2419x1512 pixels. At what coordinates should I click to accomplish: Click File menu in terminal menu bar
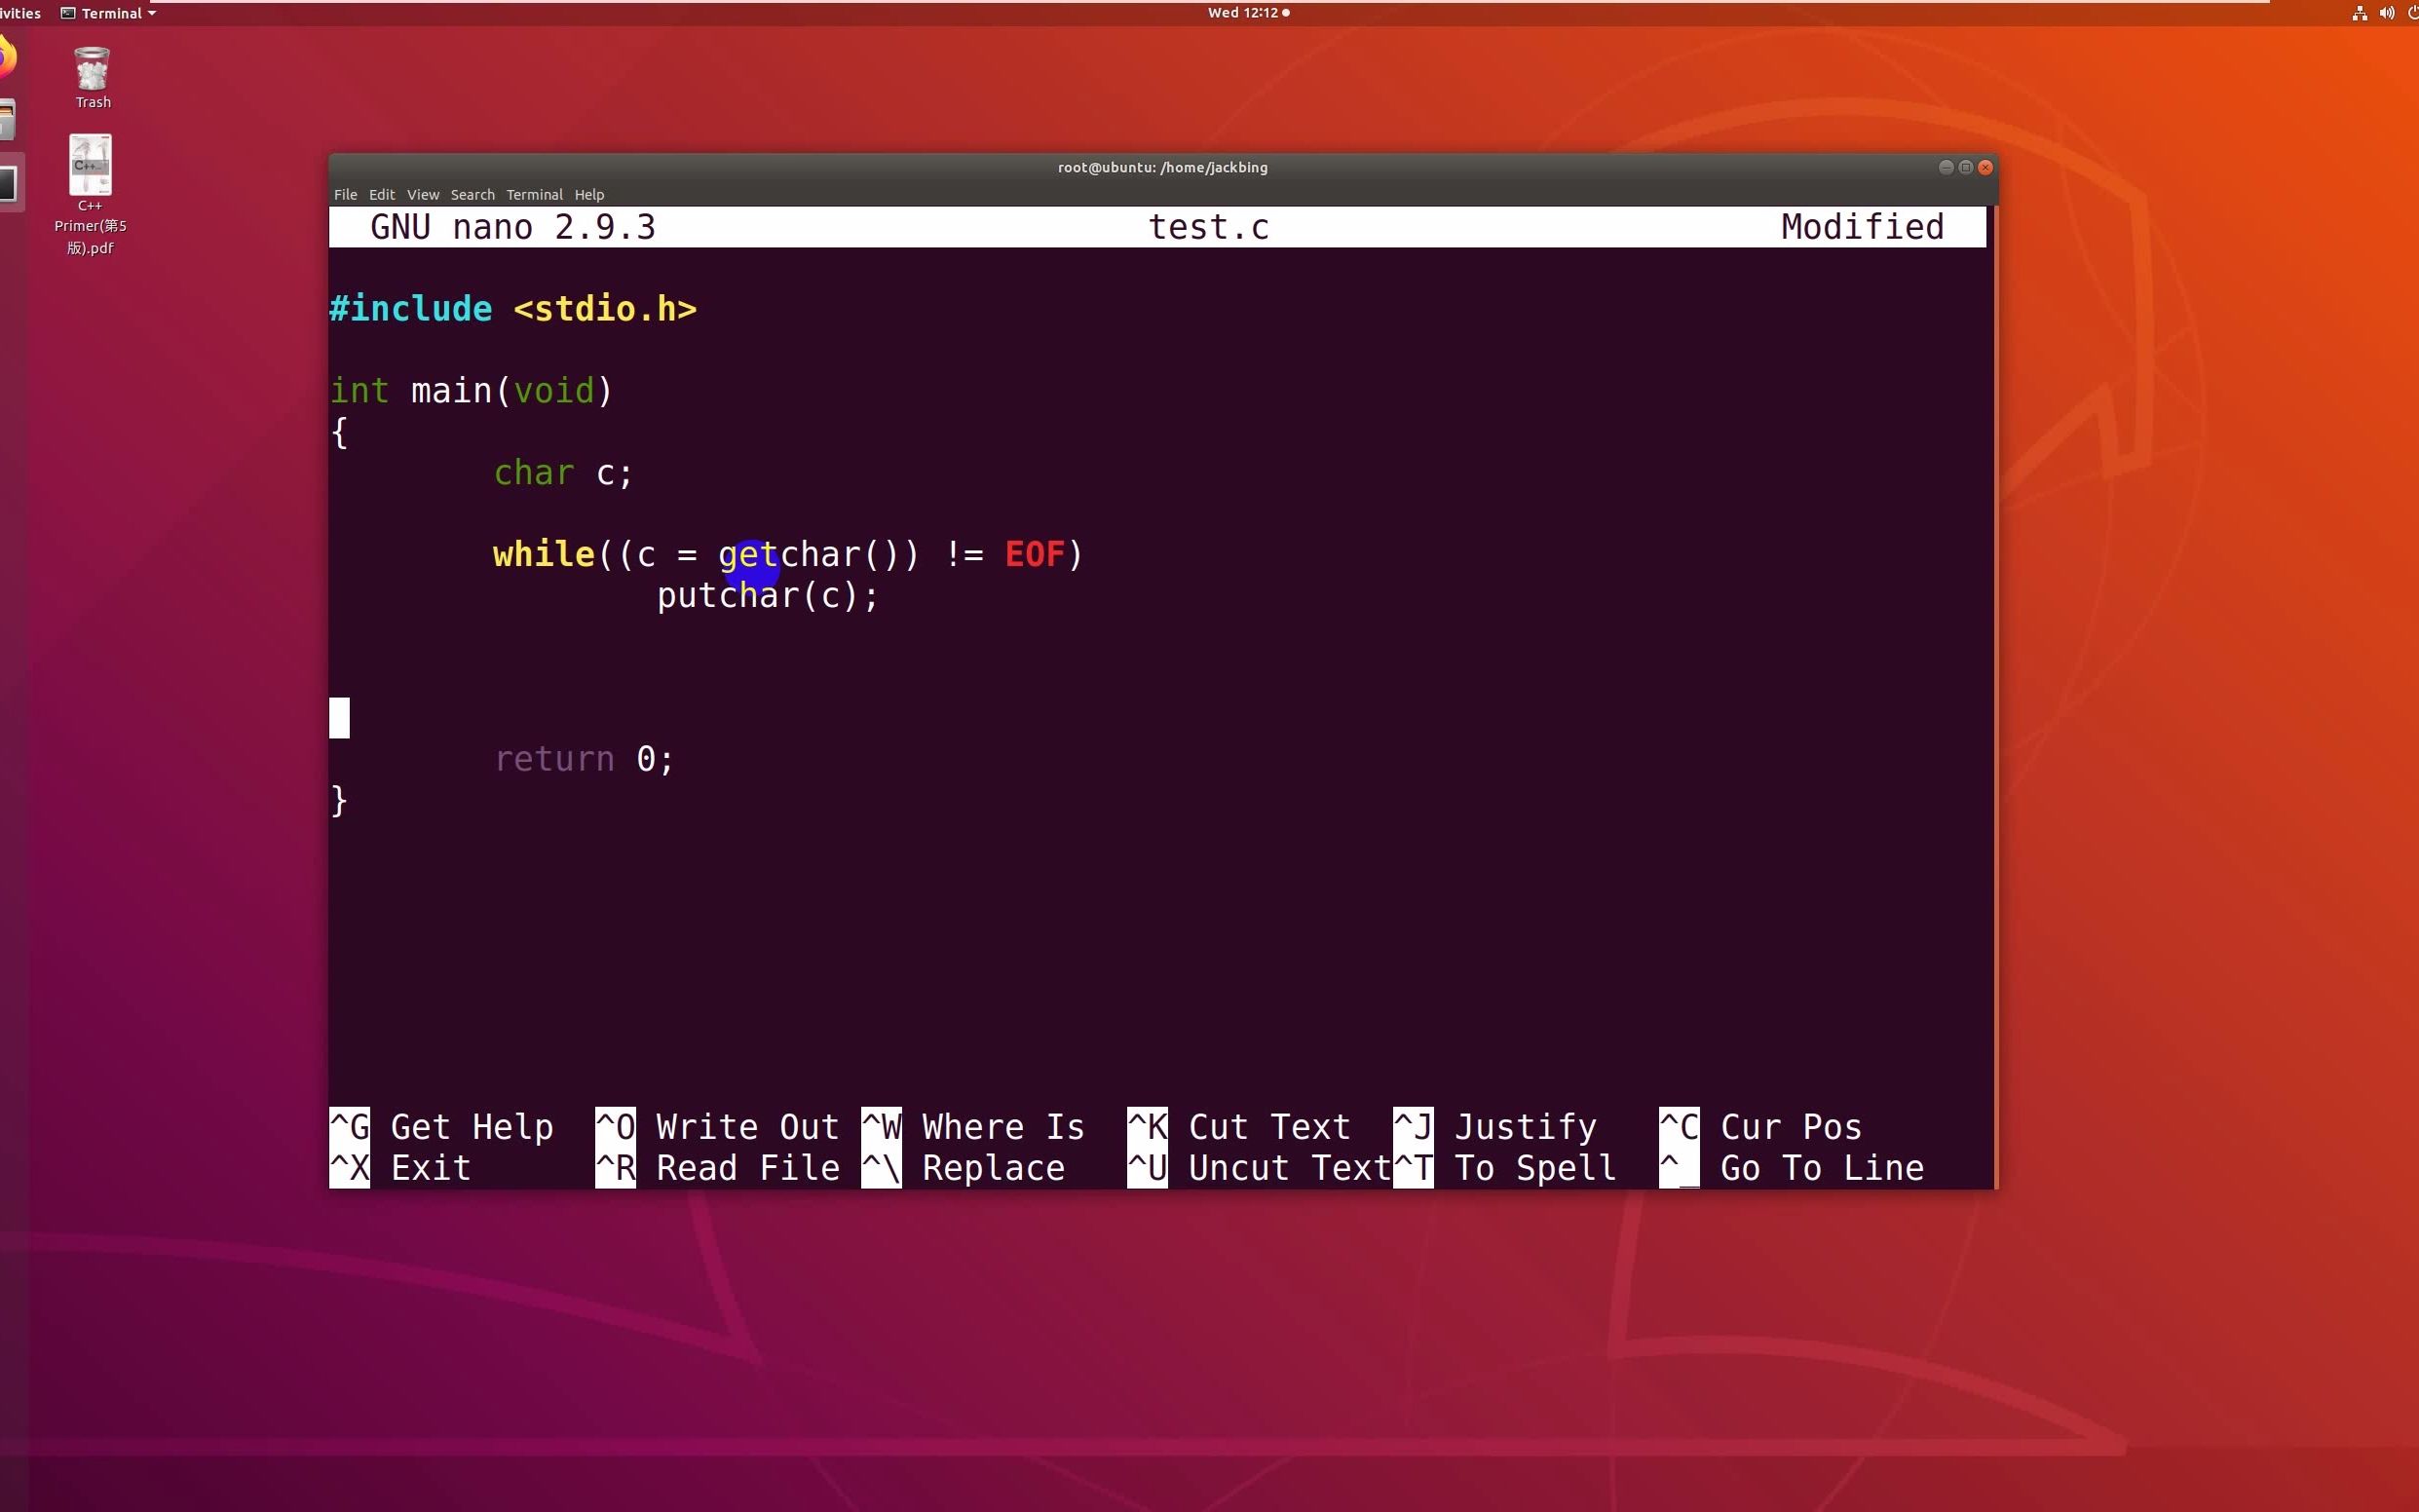(x=345, y=193)
